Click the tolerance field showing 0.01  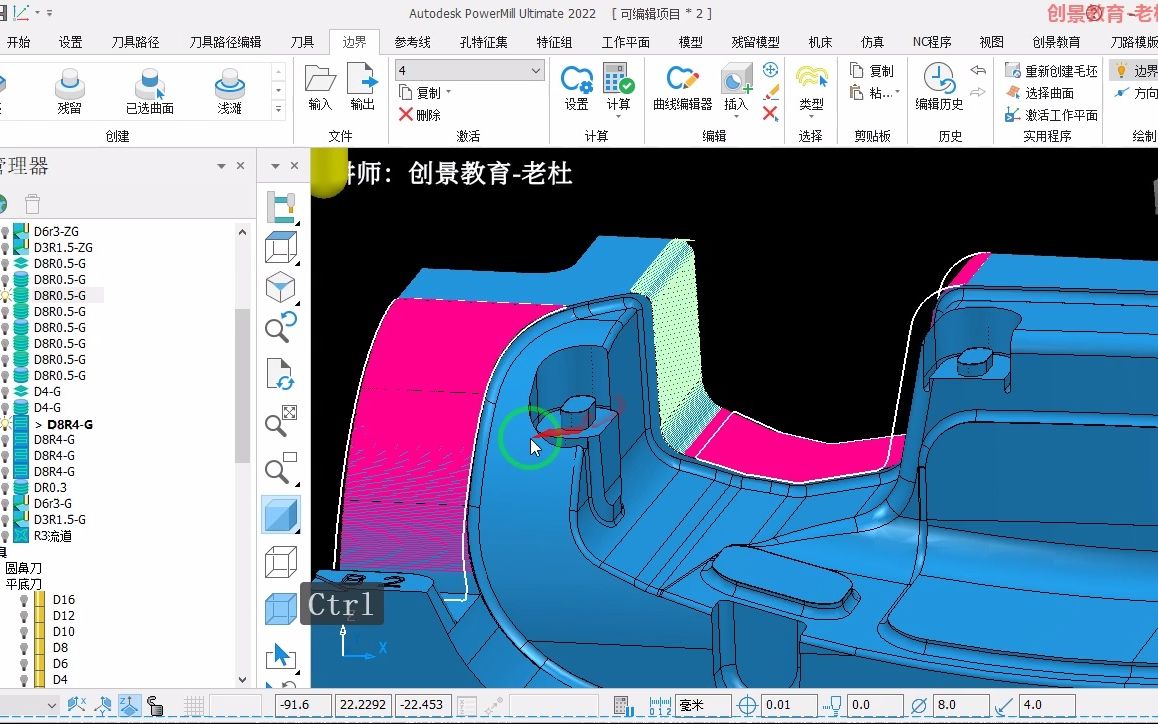click(x=788, y=706)
